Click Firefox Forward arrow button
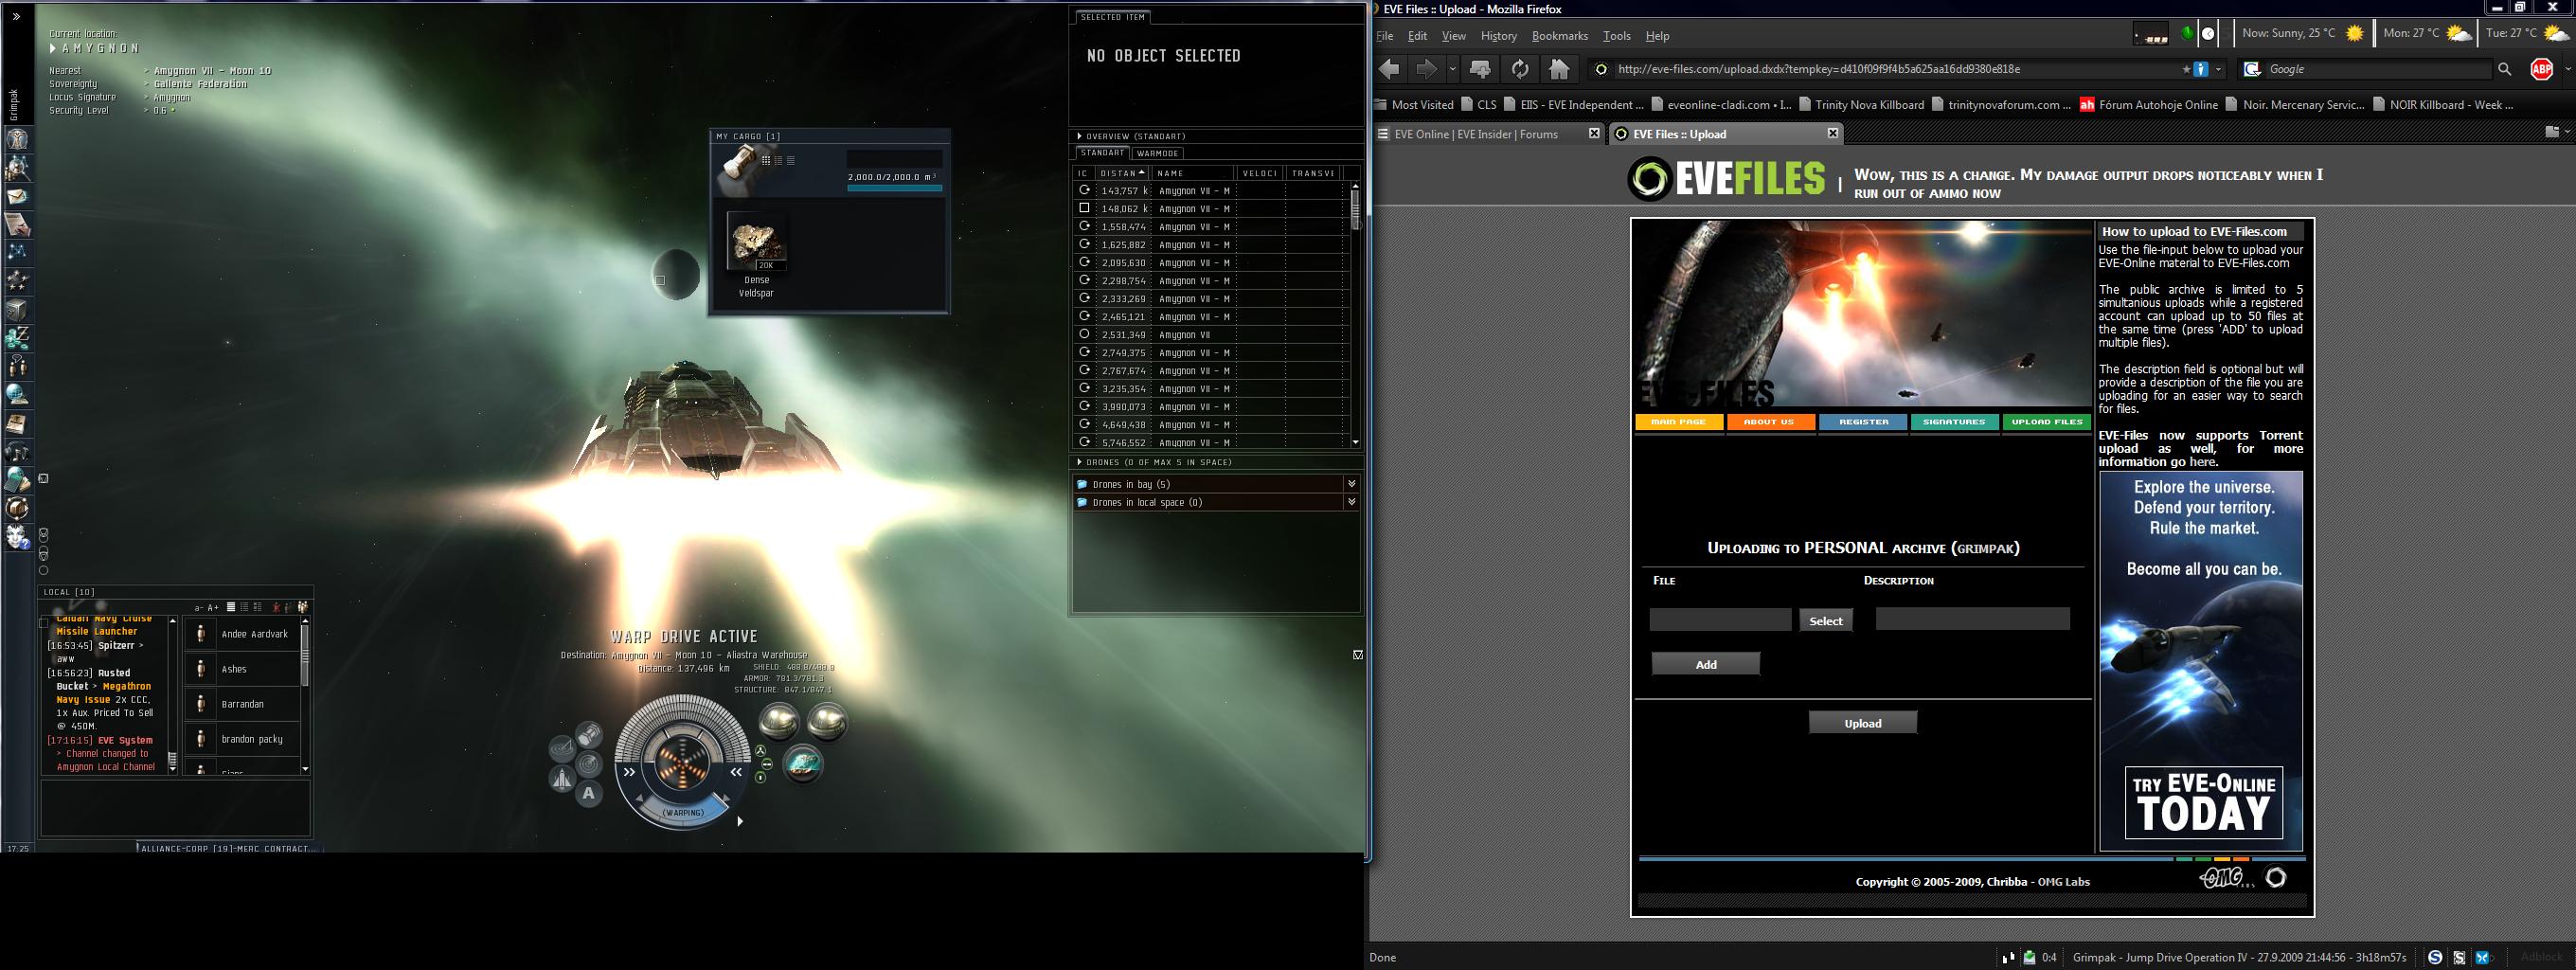Viewport: 2576px width, 970px height. click(1426, 69)
